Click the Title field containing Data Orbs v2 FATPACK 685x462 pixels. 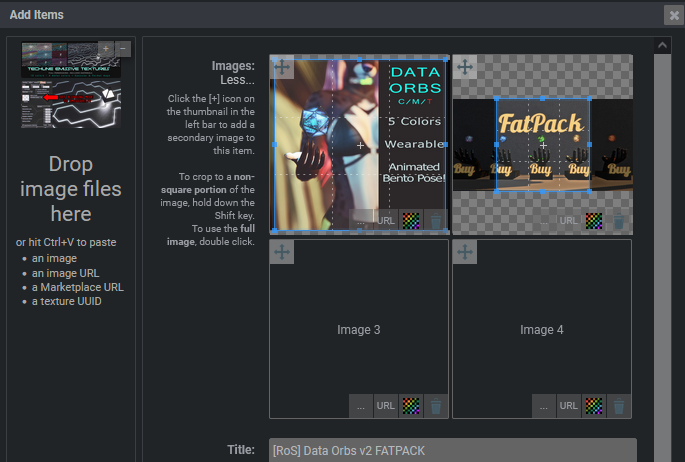(452, 450)
